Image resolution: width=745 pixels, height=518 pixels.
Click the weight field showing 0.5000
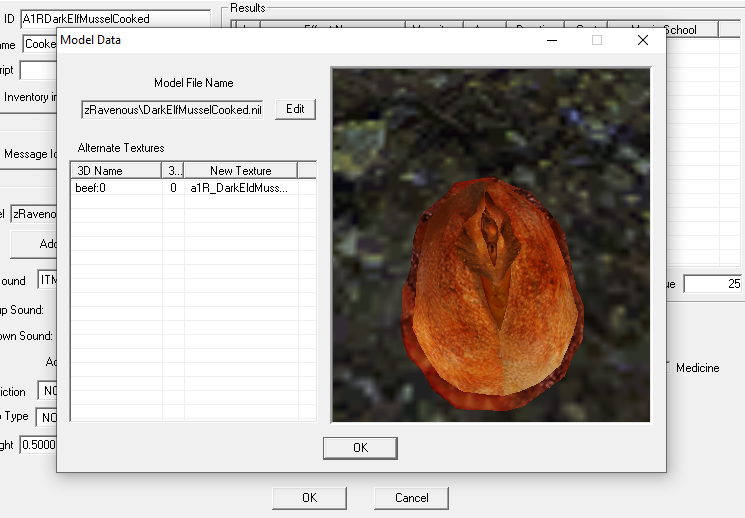38,445
